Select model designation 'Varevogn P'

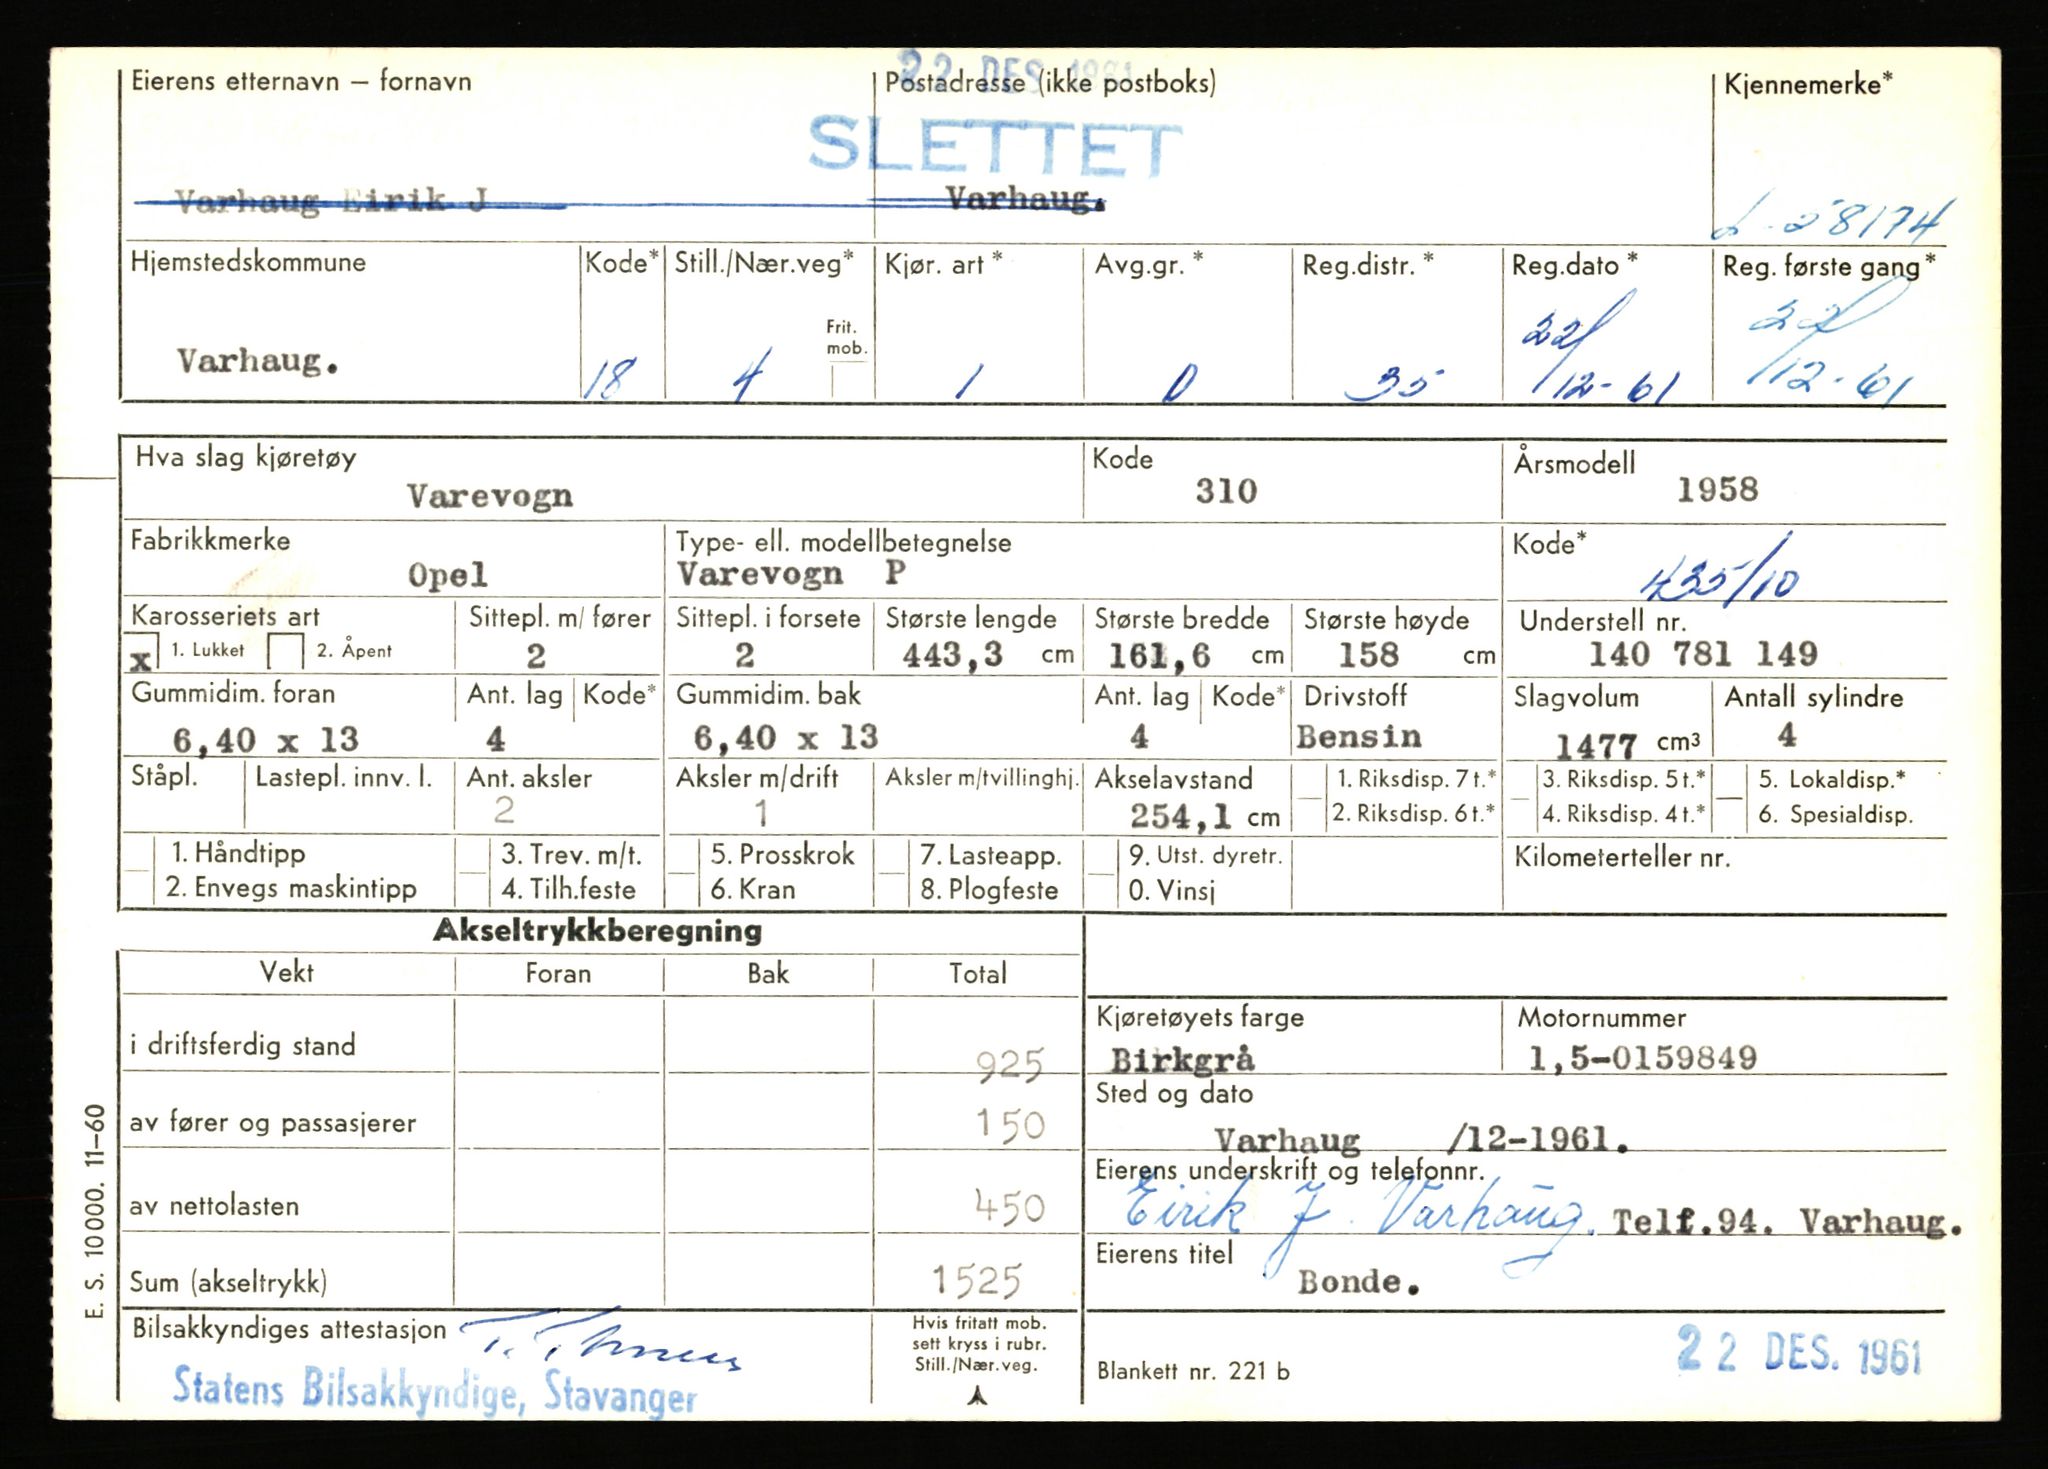tap(792, 573)
